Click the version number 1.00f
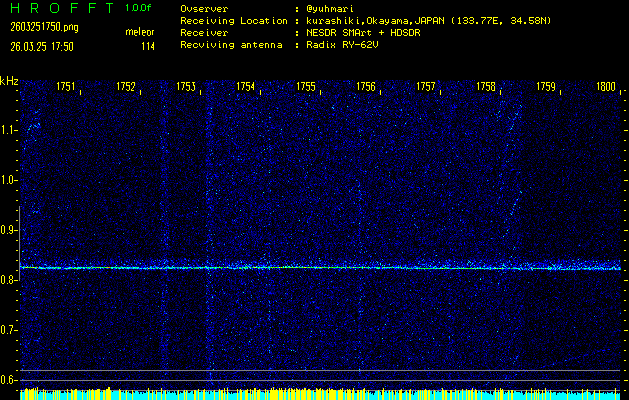 [x=138, y=8]
